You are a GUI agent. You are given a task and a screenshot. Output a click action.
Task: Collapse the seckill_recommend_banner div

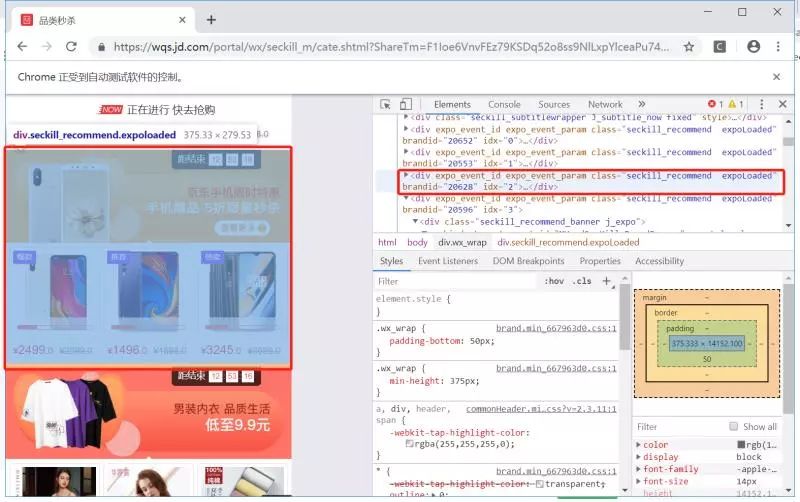tap(415, 221)
